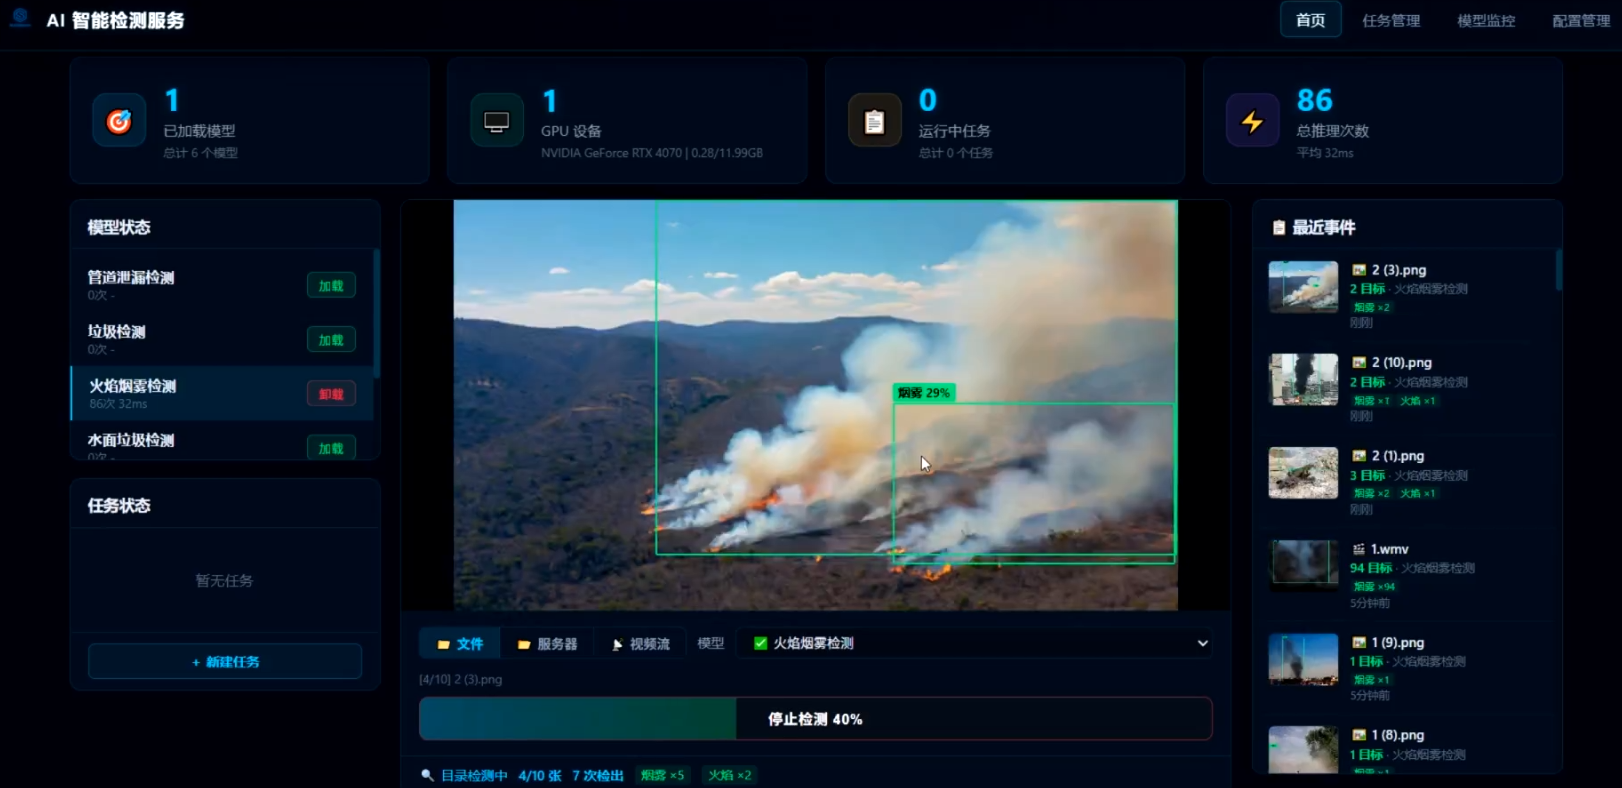This screenshot has width=1622, height=788.
Task: Open 任务管理 in the top navigation
Action: [1390, 20]
